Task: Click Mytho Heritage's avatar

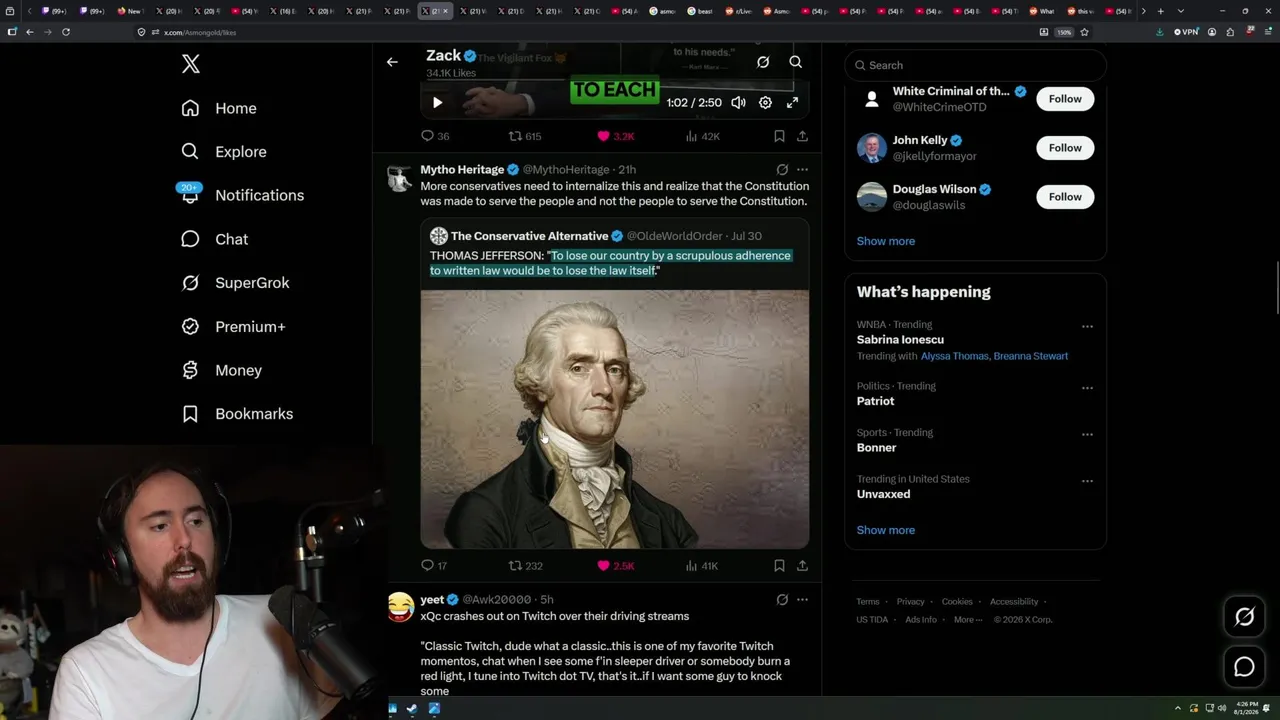Action: click(x=400, y=178)
